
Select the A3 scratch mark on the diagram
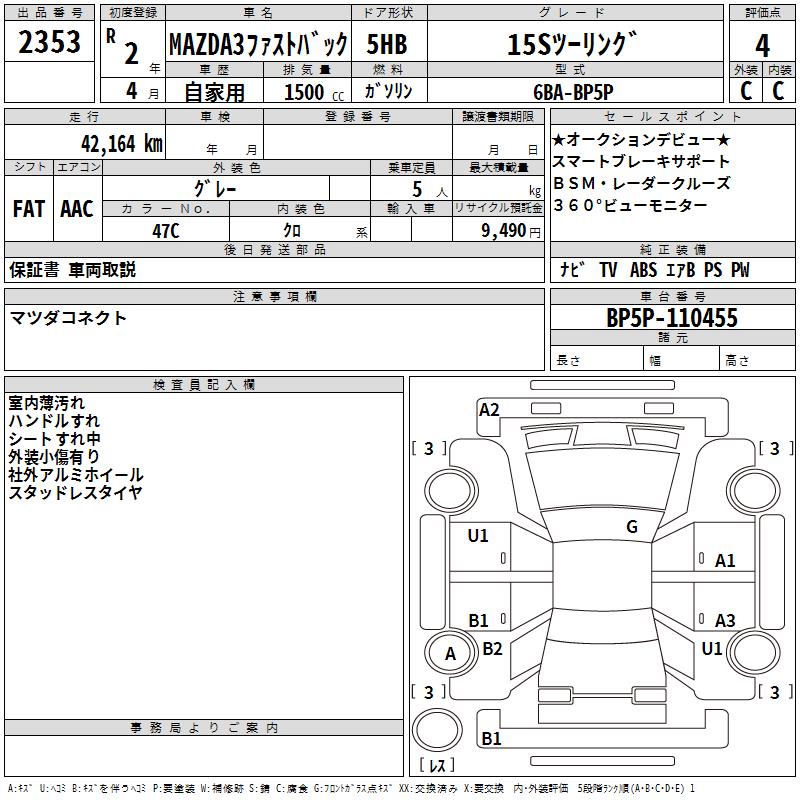725,620
